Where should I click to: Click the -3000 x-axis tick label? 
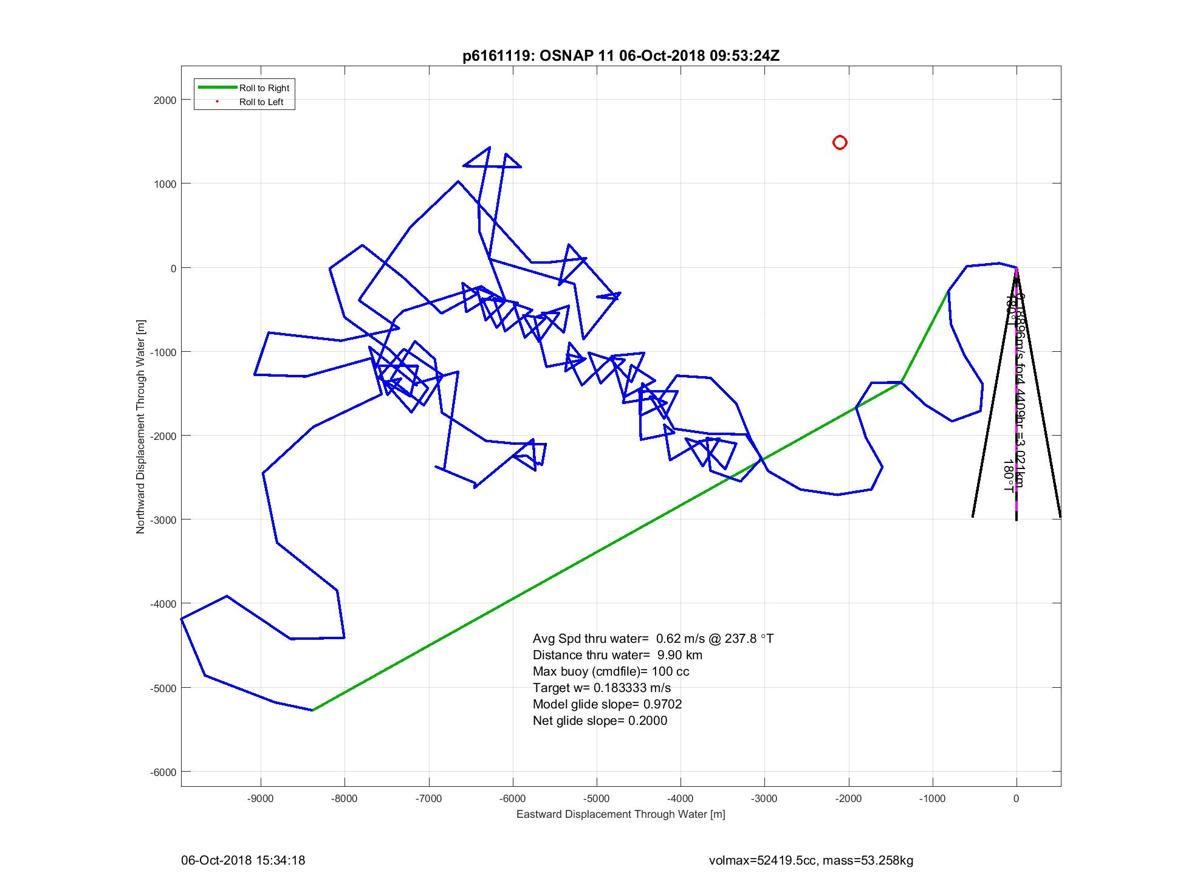[x=765, y=798]
